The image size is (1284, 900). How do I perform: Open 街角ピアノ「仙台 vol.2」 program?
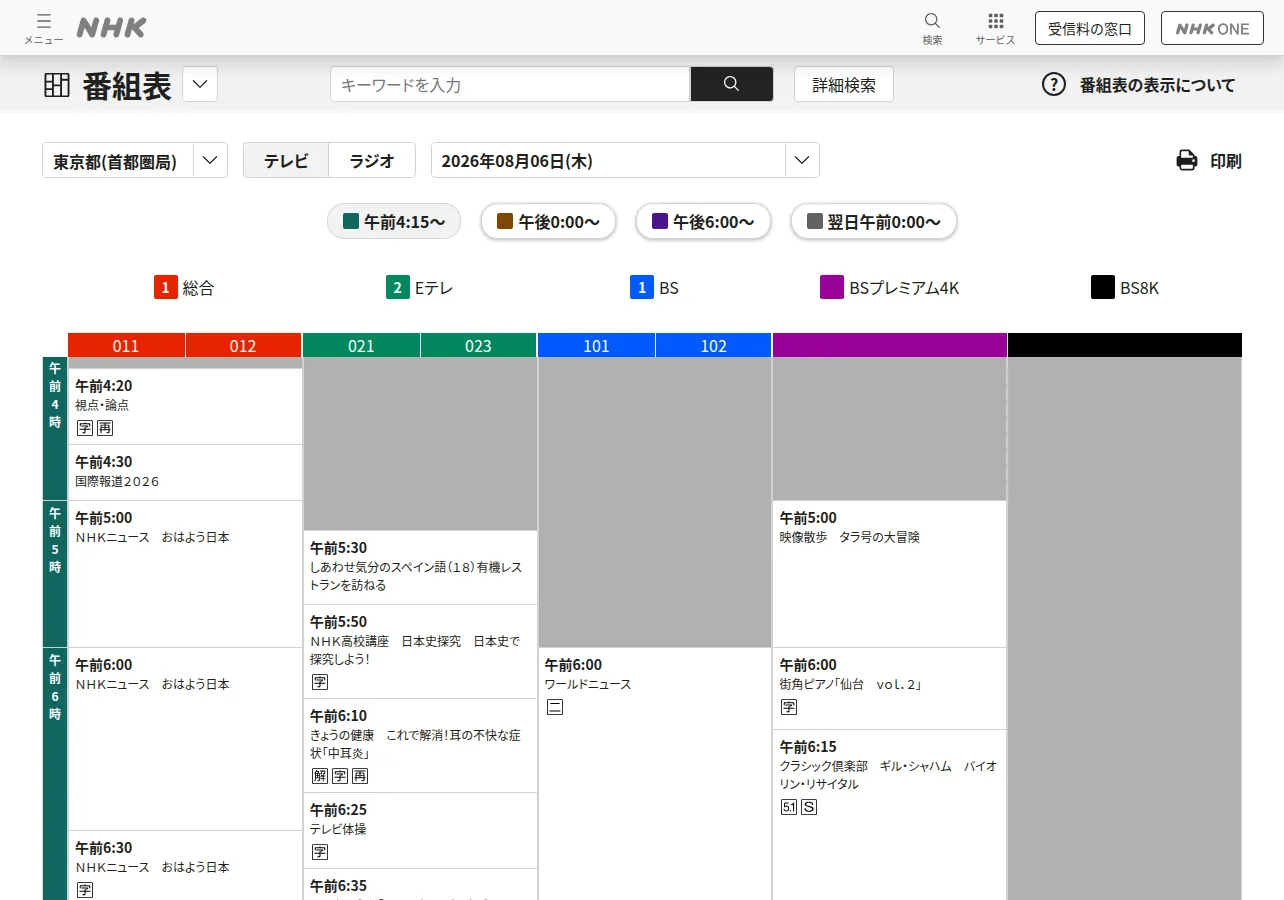click(x=889, y=688)
